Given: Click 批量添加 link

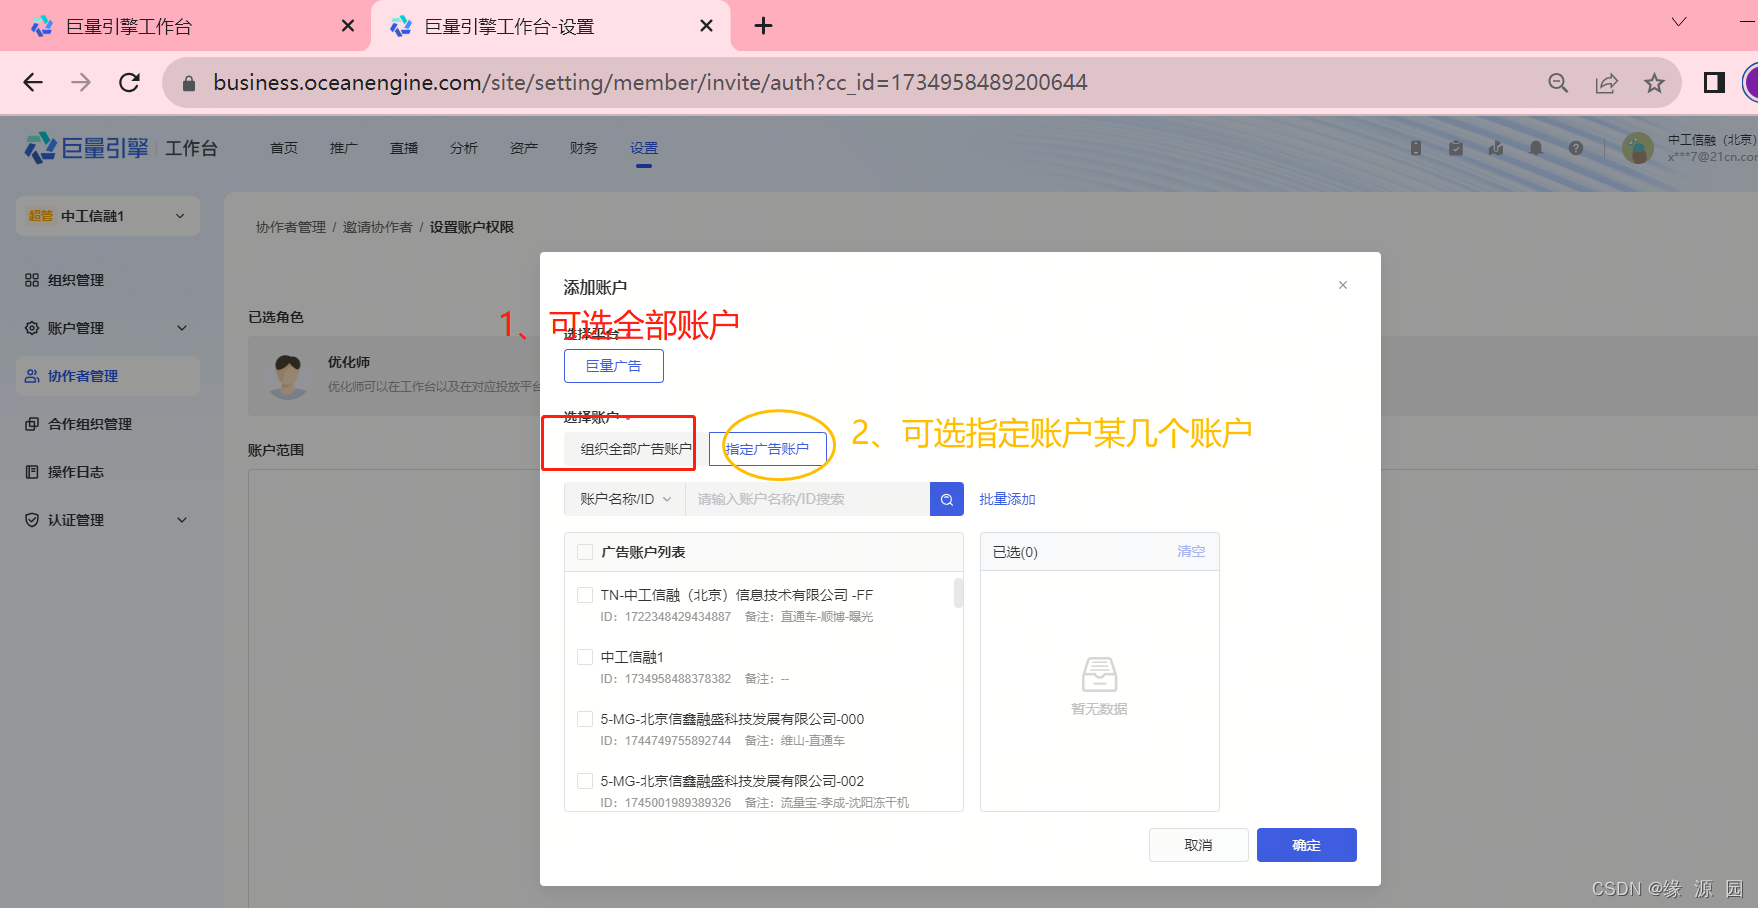Looking at the screenshot, I should (x=1008, y=499).
